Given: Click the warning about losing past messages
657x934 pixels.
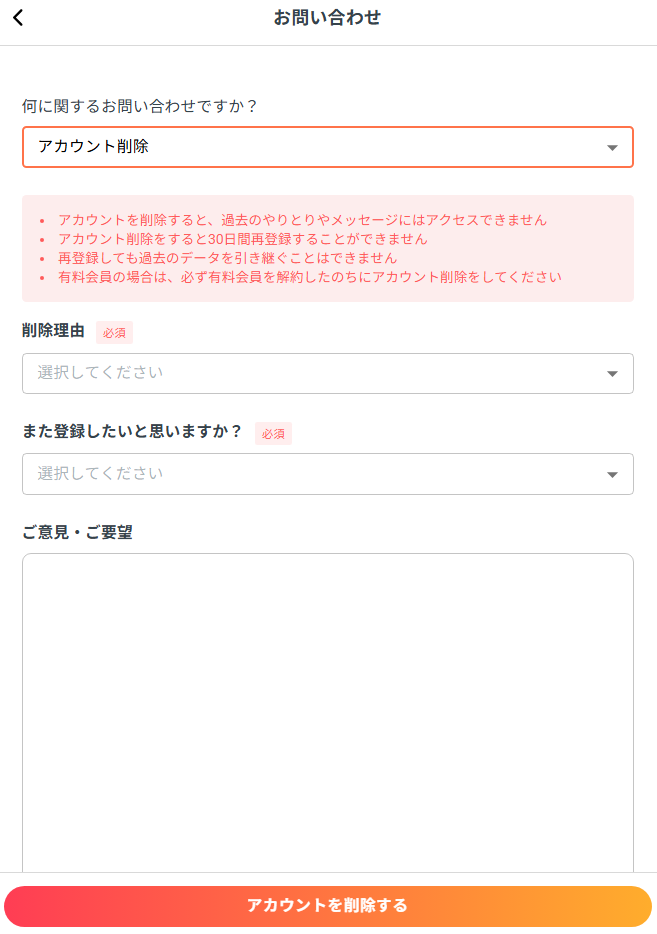Looking at the screenshot, I should click(x=302, y=220).
